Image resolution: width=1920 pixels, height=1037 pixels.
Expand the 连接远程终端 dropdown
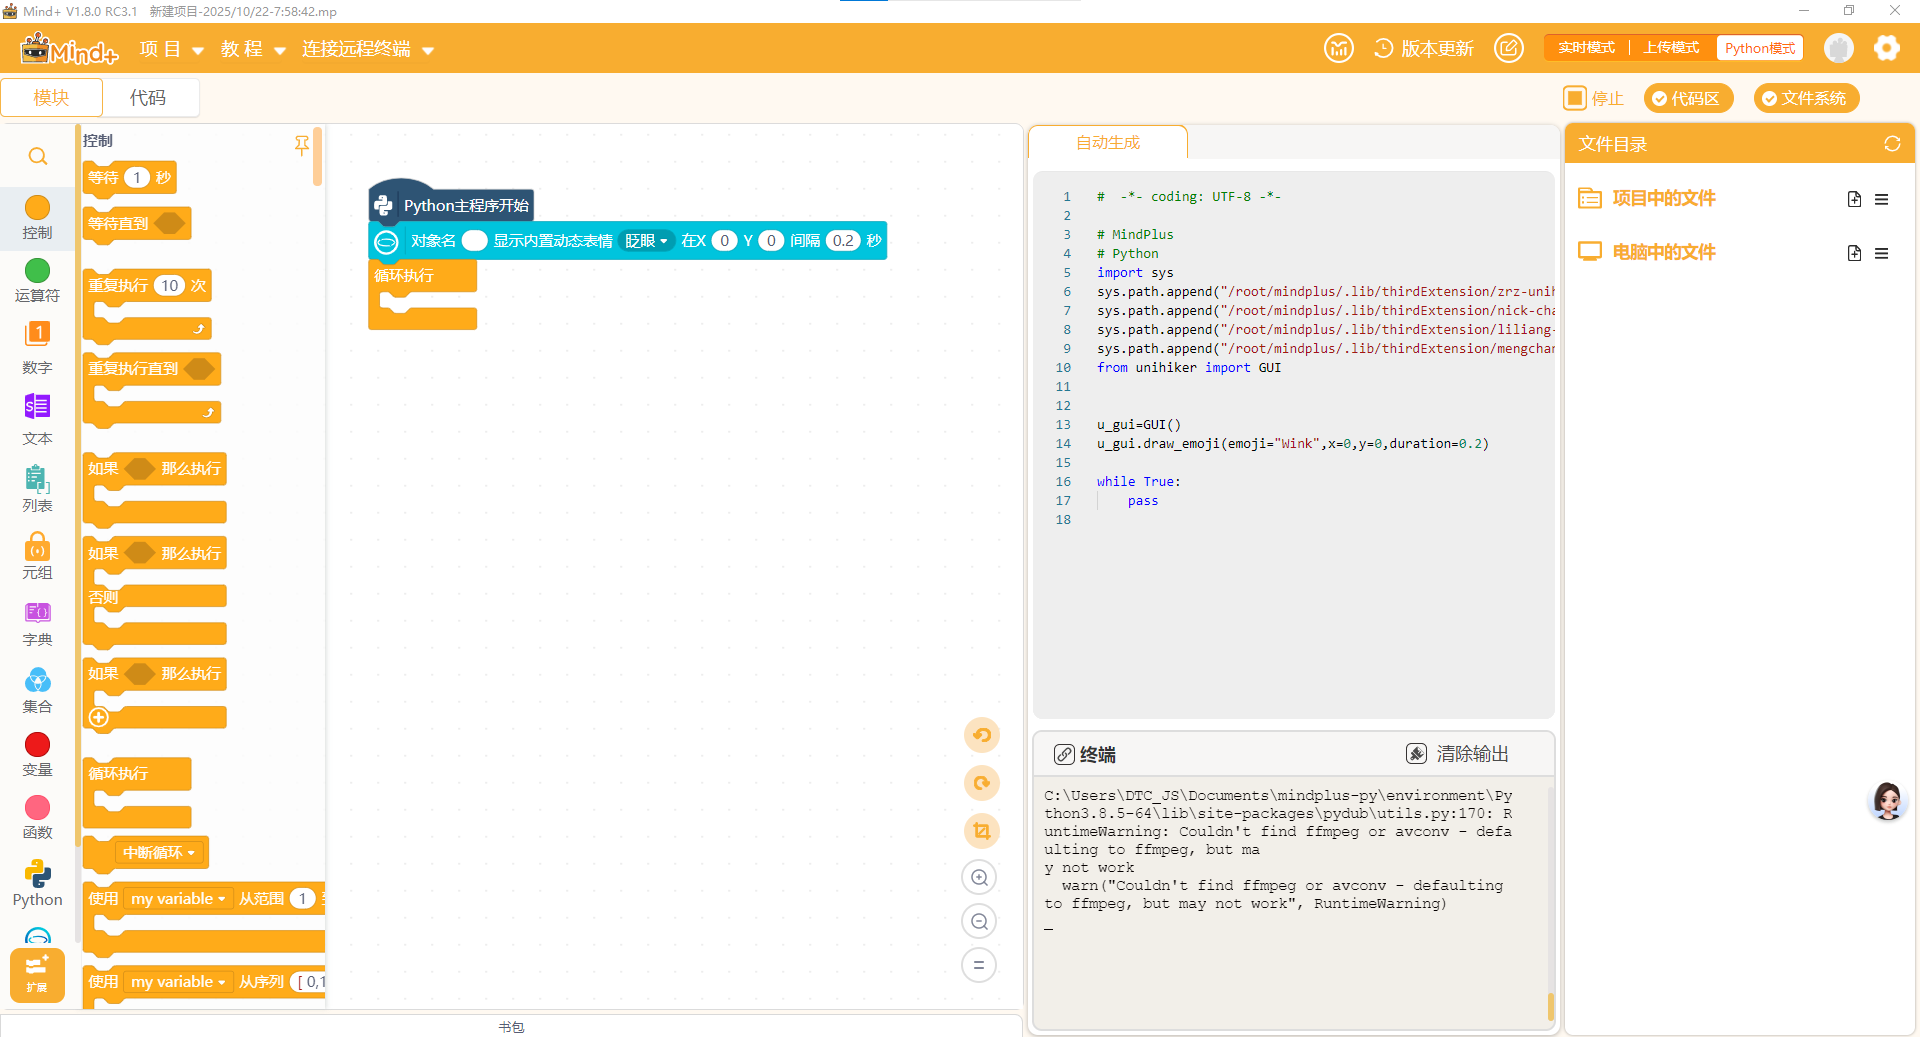(367, 49)
